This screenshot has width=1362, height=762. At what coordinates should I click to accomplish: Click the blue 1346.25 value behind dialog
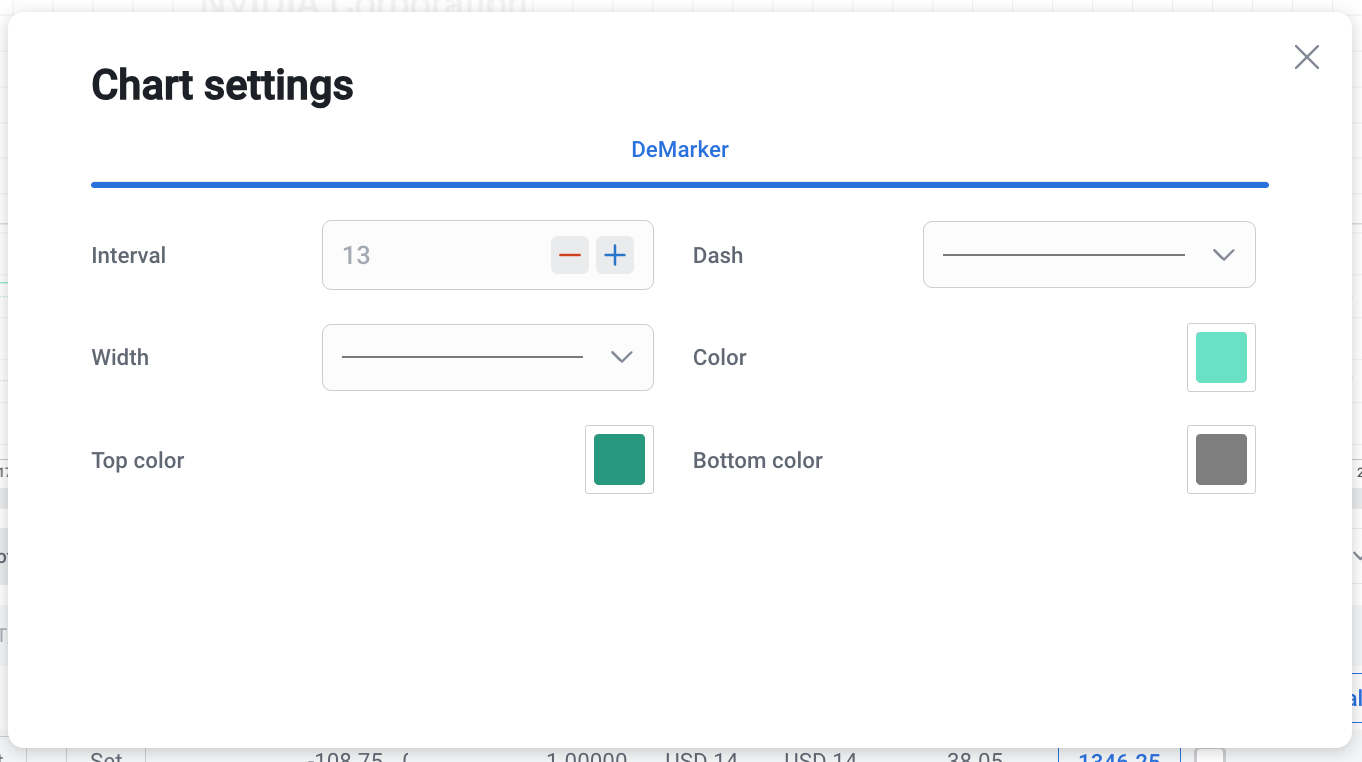1118,756
